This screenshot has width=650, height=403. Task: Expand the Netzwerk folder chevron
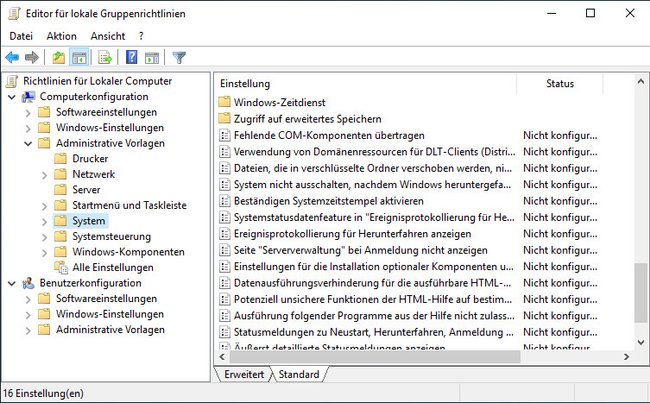click(x=44, y=175)
